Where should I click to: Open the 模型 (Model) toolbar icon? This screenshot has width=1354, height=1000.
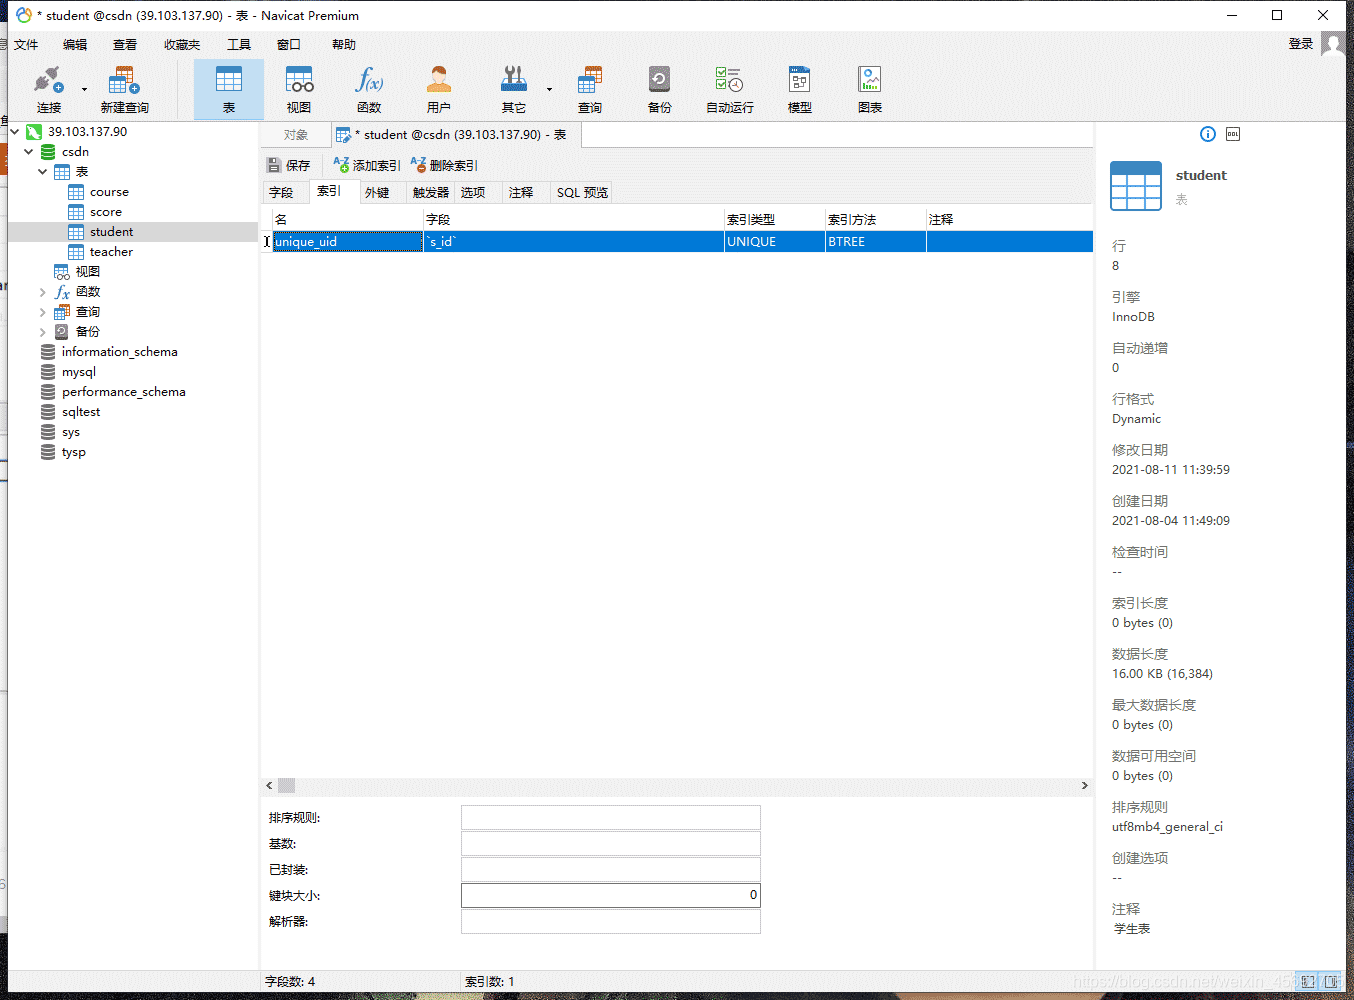pos(799,89)
